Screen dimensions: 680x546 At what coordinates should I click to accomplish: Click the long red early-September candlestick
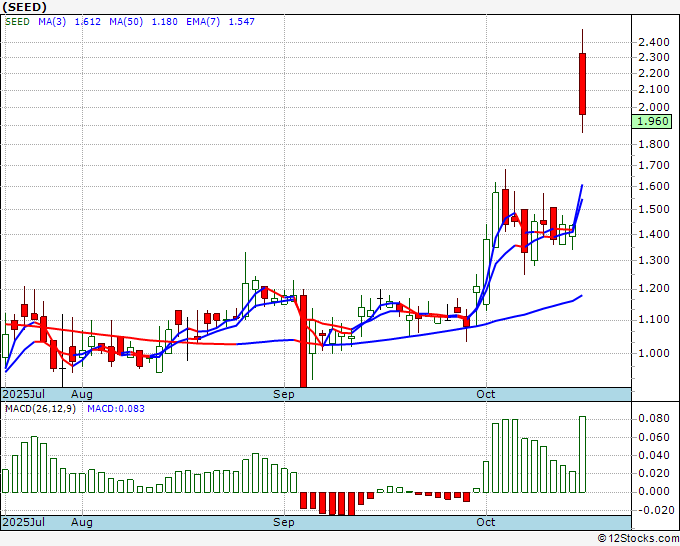click(x=304, y=338)
